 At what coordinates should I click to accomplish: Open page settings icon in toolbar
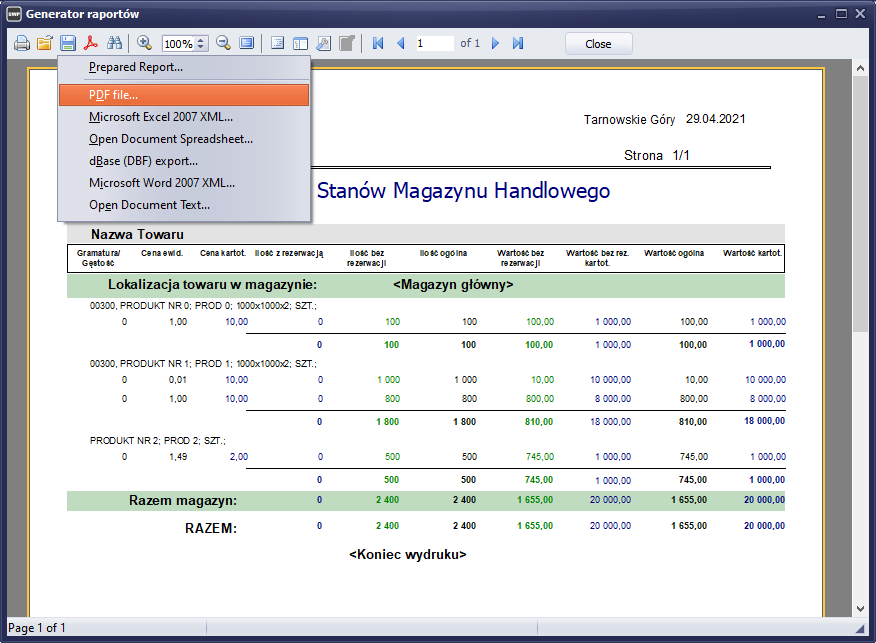[x=323, y=43]
